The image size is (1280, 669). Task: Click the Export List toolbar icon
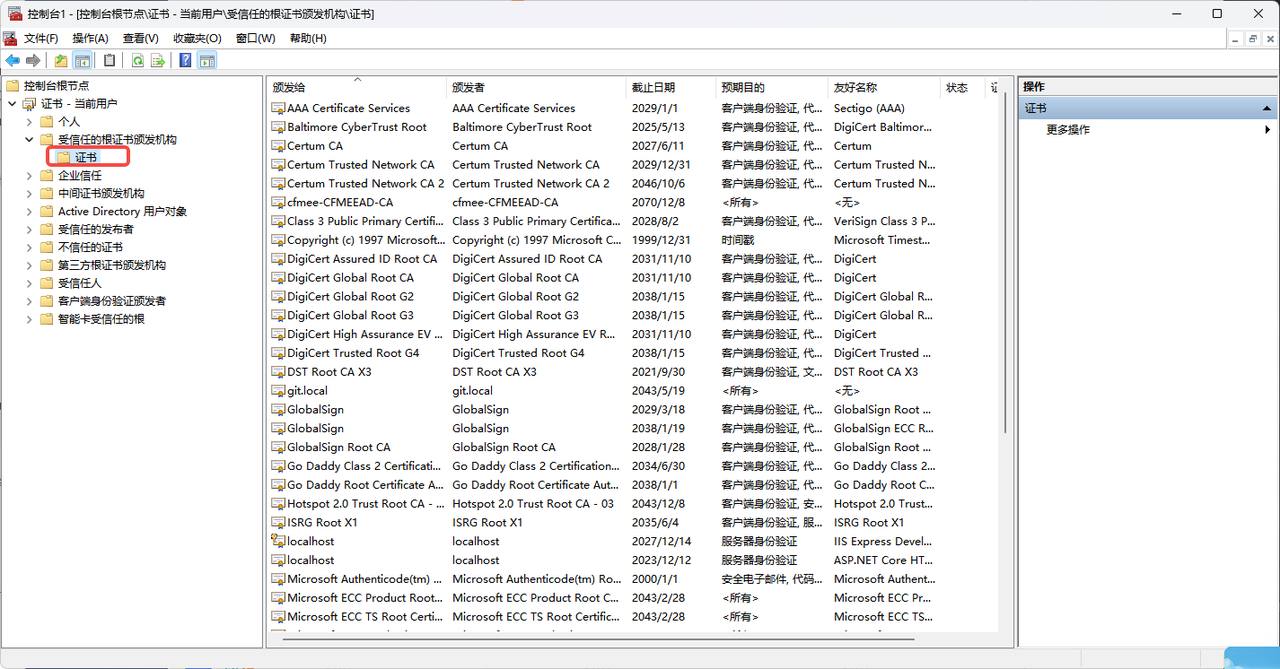pos(158,60)
